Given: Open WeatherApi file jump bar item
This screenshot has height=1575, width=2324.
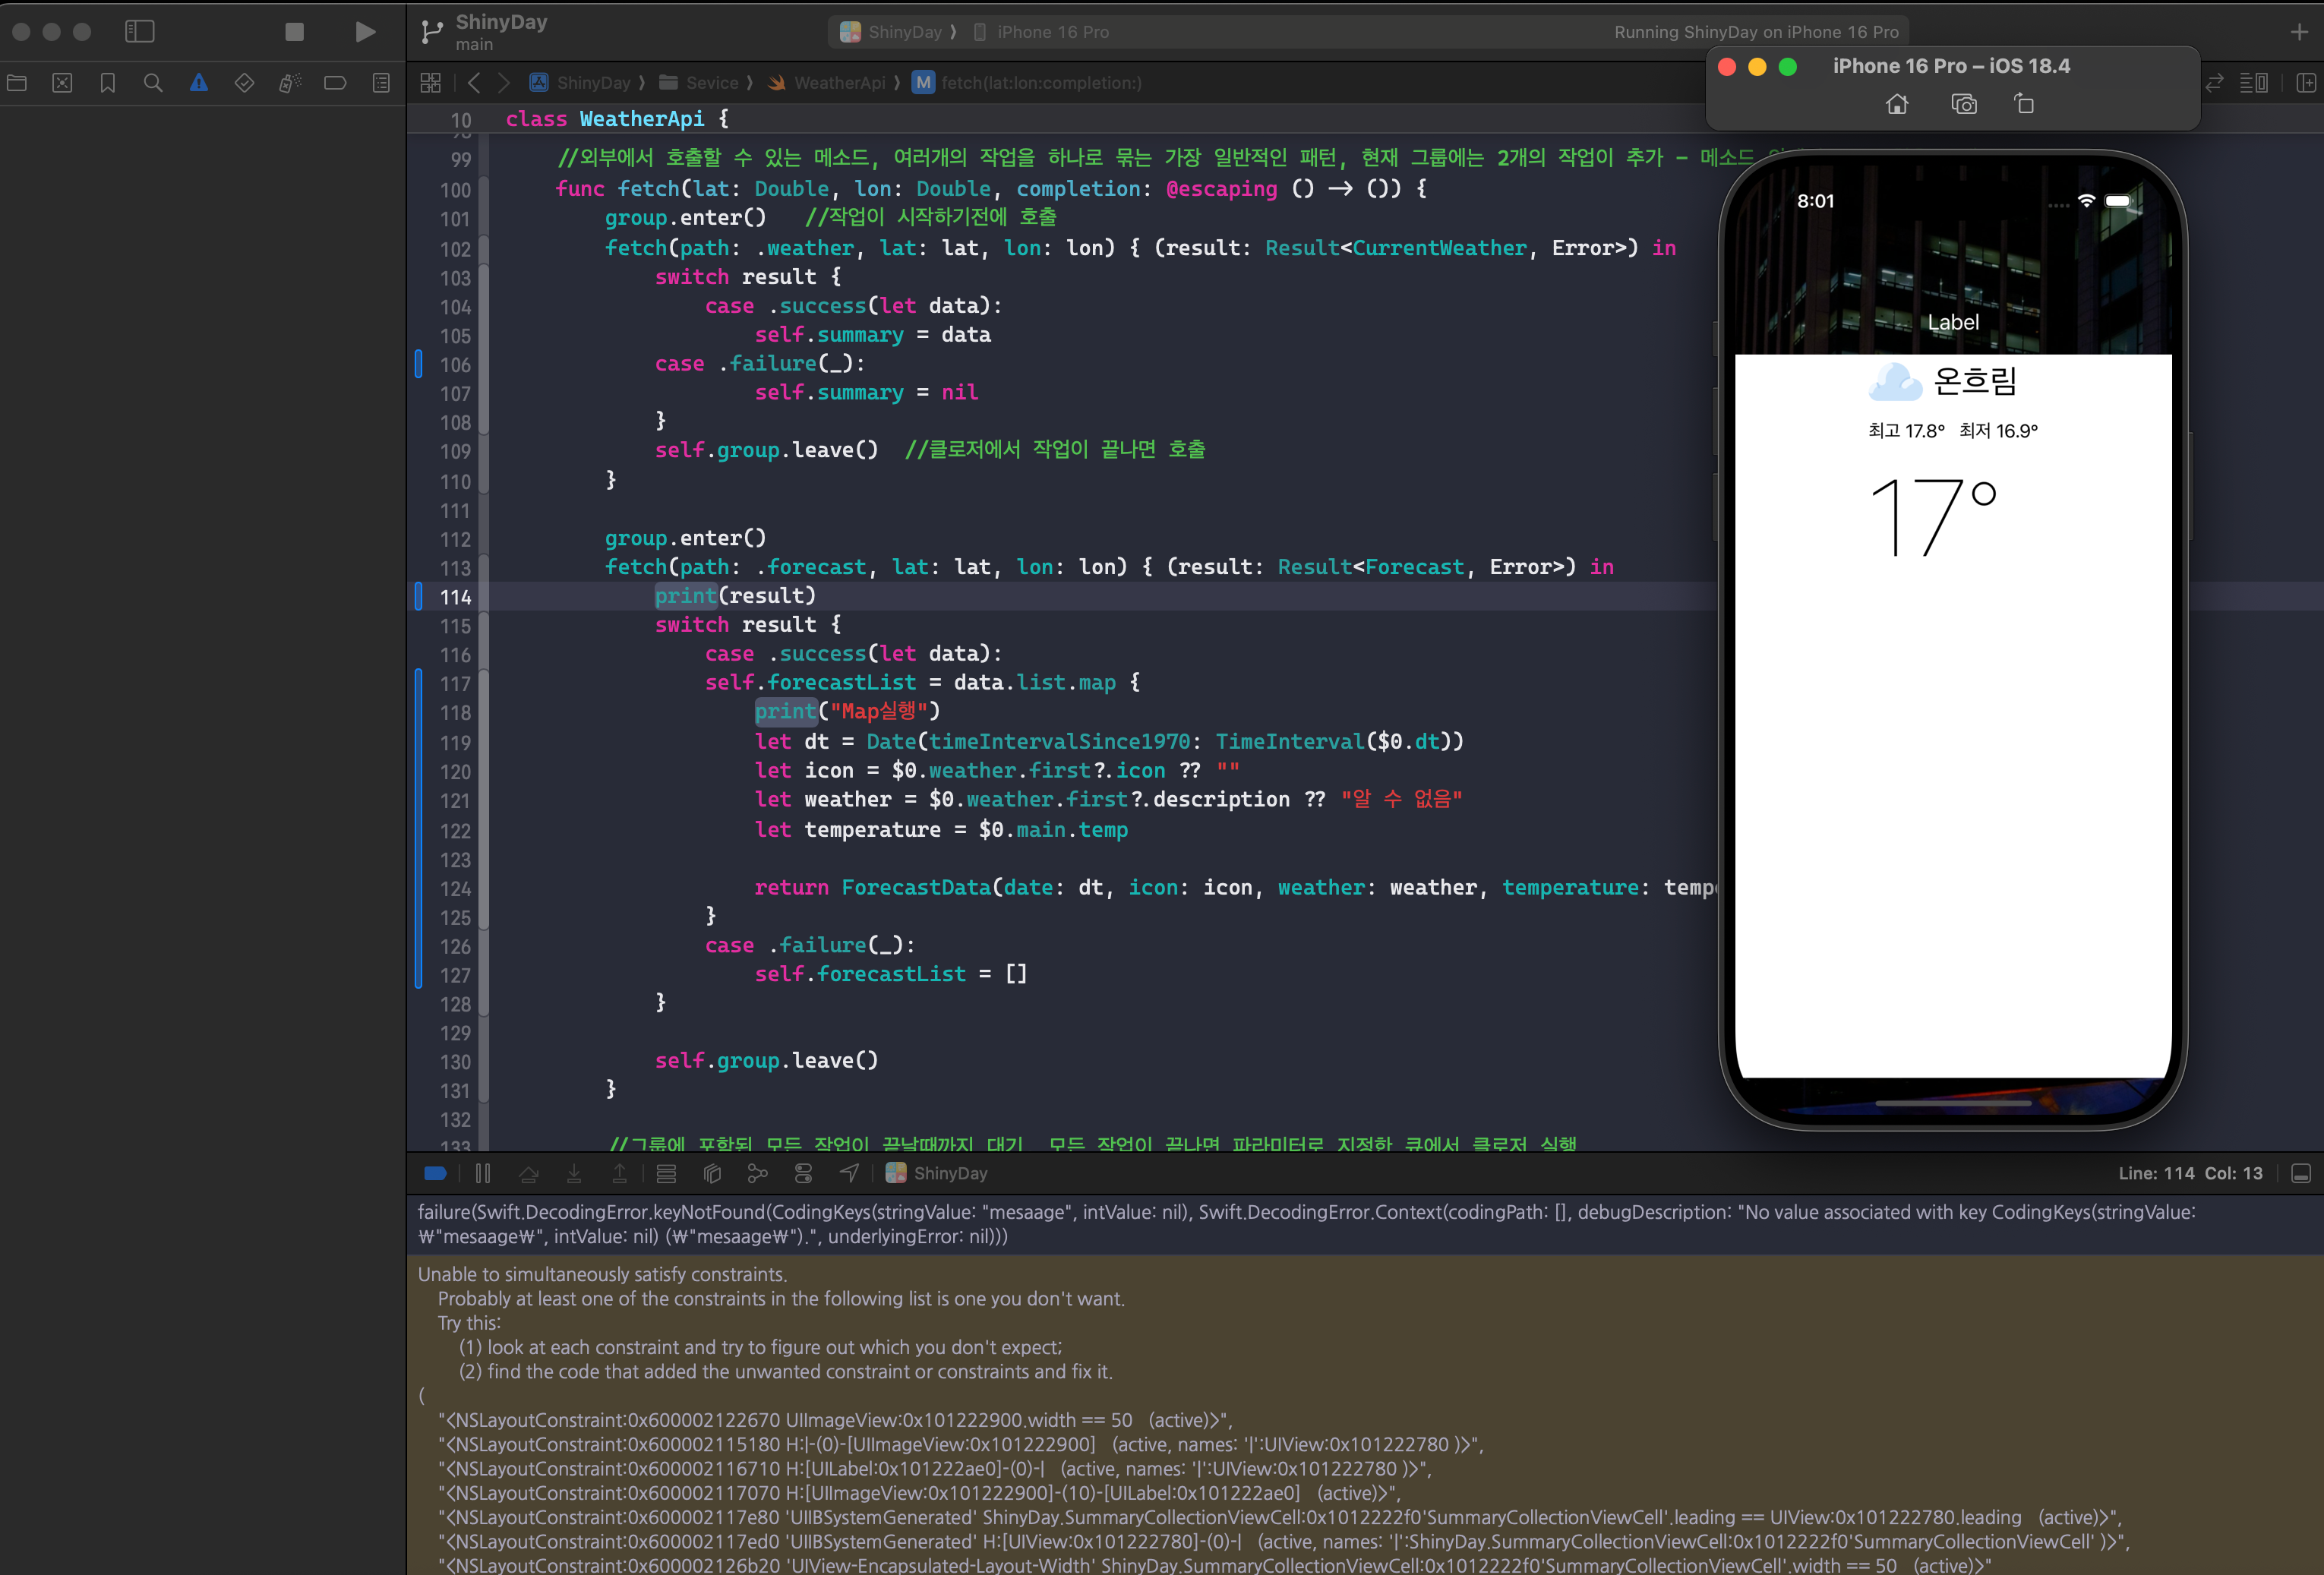Looking at the screenshot, I should click(x=828, y=83).
